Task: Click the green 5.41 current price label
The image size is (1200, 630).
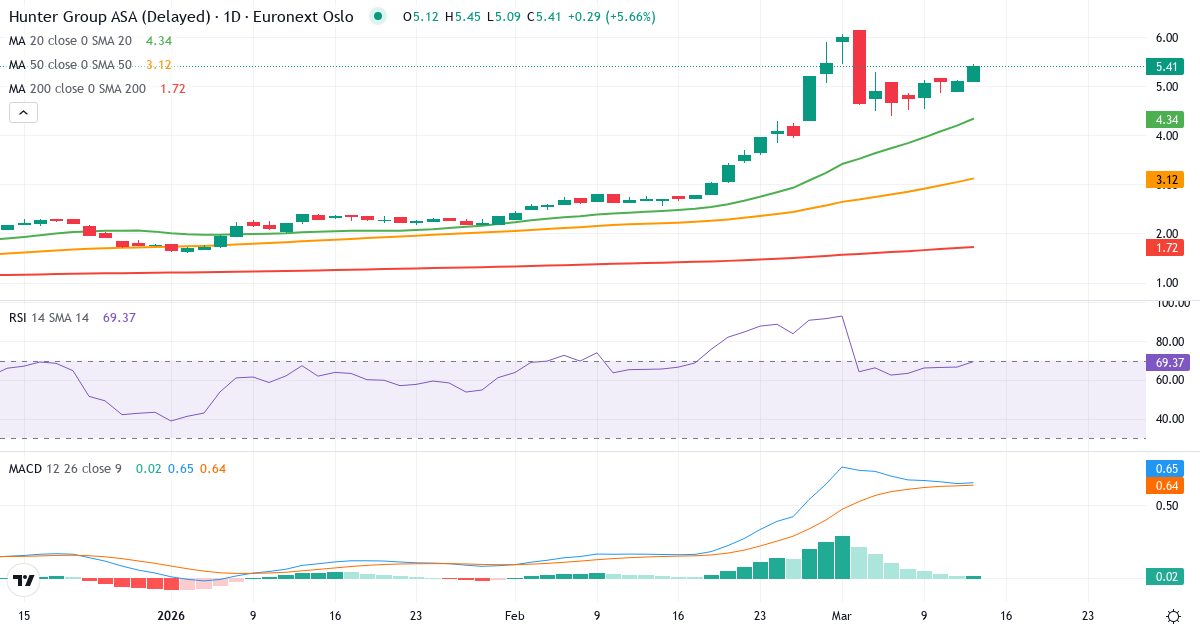Action: (1166, 67)
